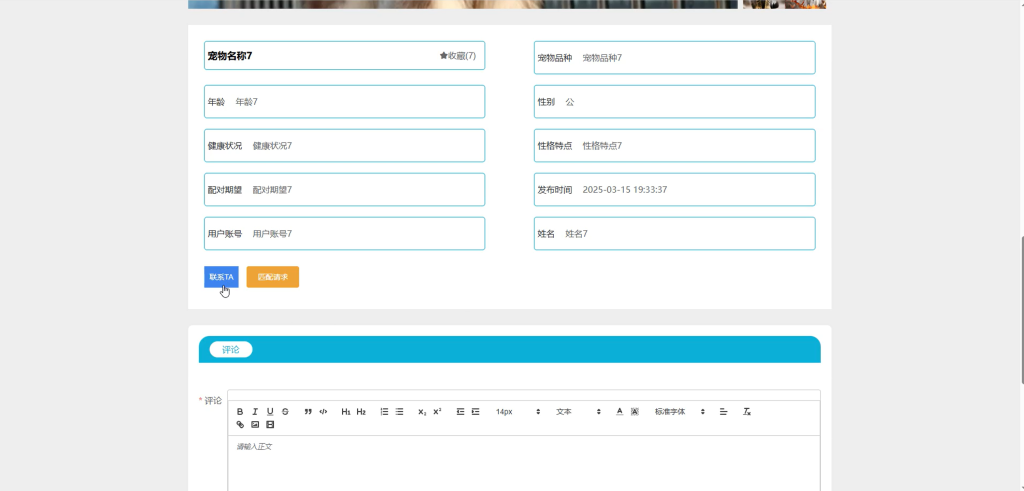1024x491 pixels.
Task: Apply Heading 1 style
Action: click(x=346, y=412)
